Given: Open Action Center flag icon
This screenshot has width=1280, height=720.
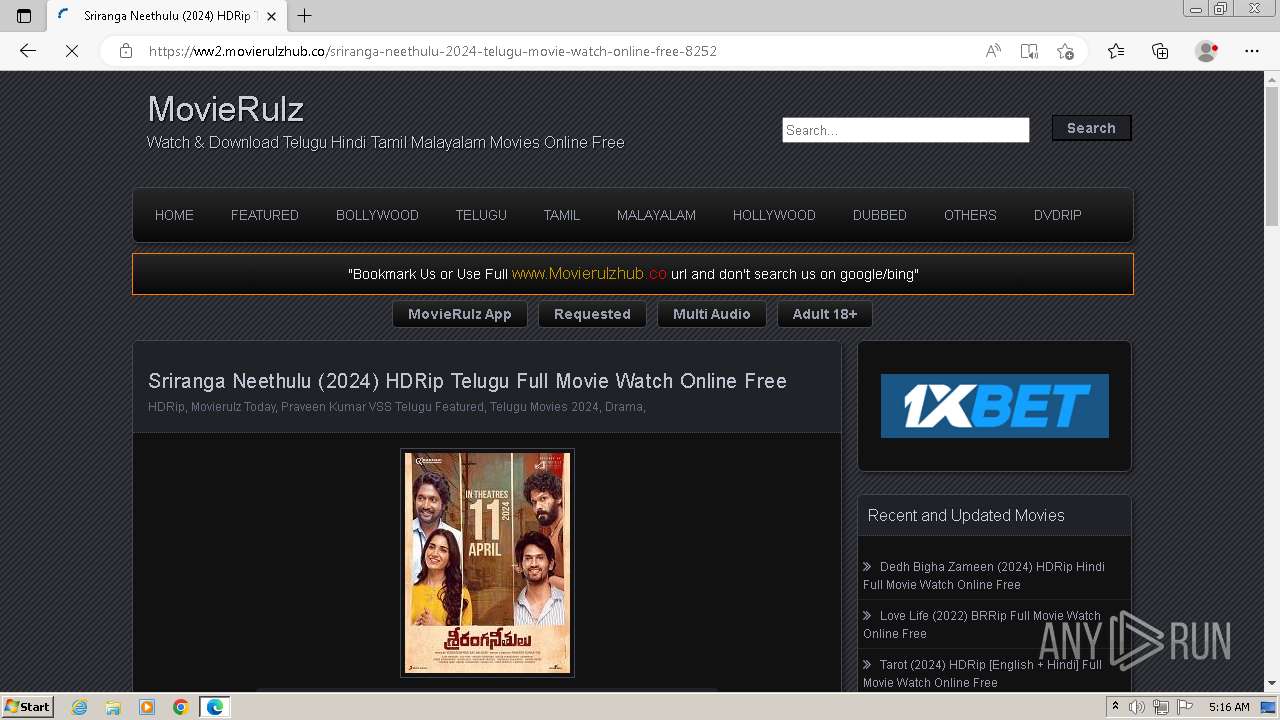Looking at the screenshot, I should [x=1185, y=707].
